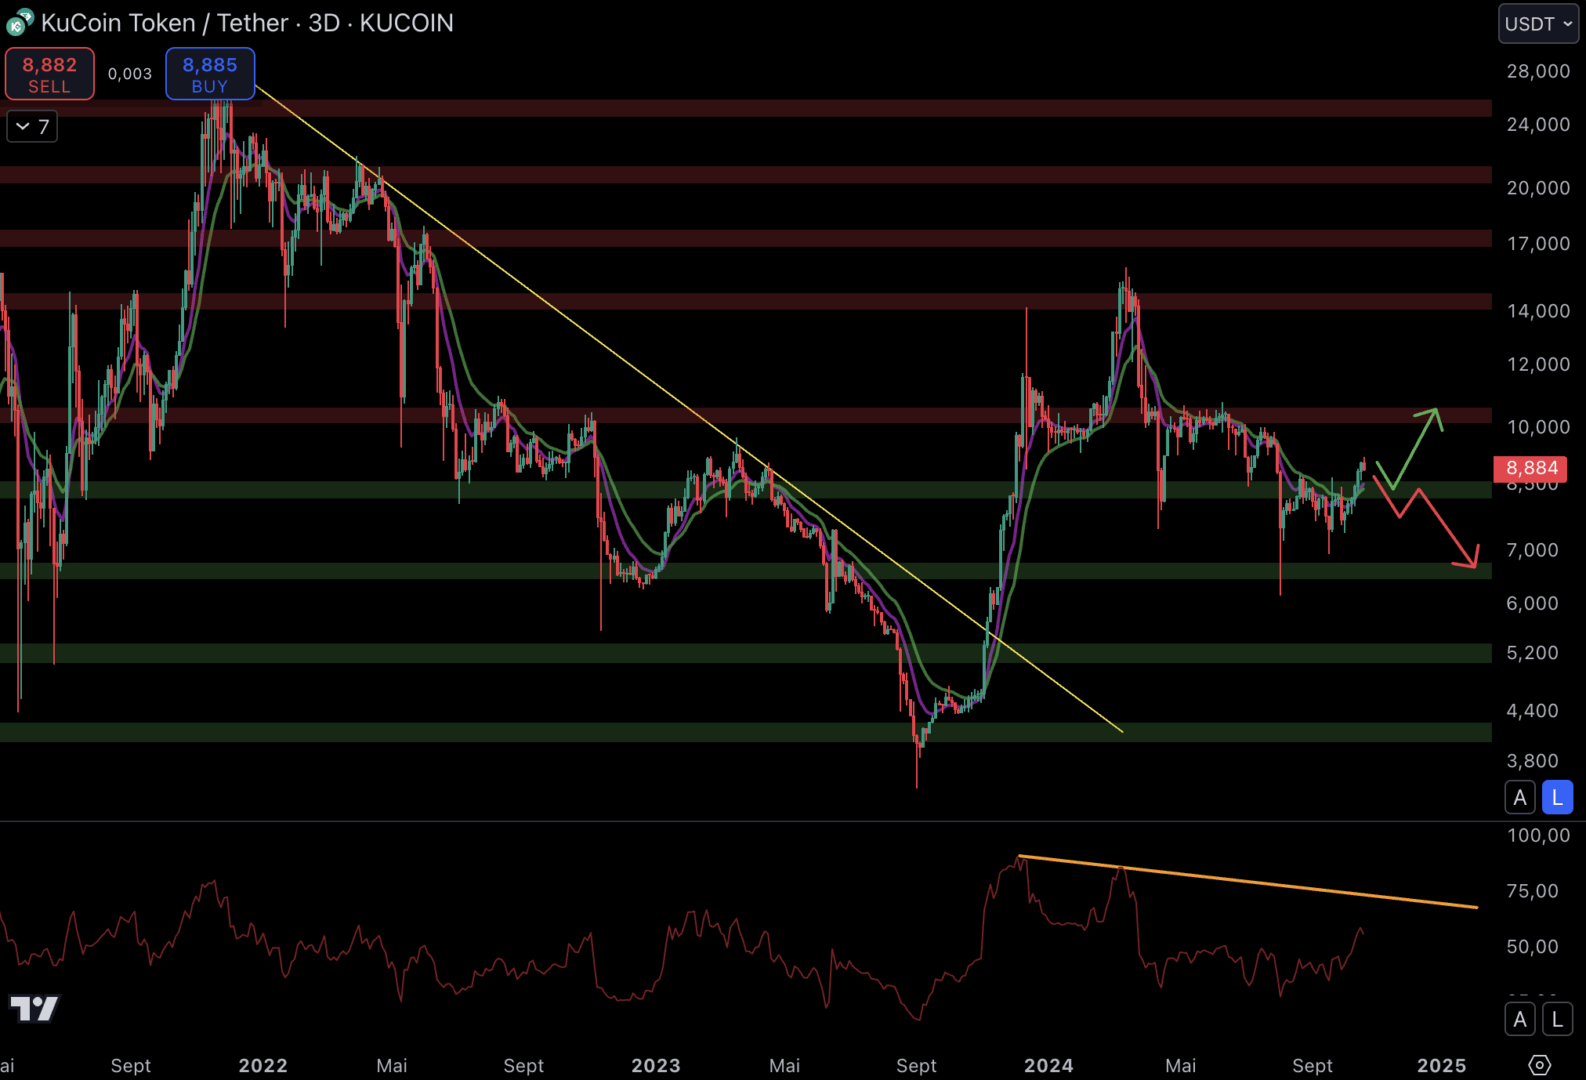The height and width of the screenshot is (1080, 1586).
Task: Toggle auto scale A on RSI pane
Action: click(1520, 1019)
